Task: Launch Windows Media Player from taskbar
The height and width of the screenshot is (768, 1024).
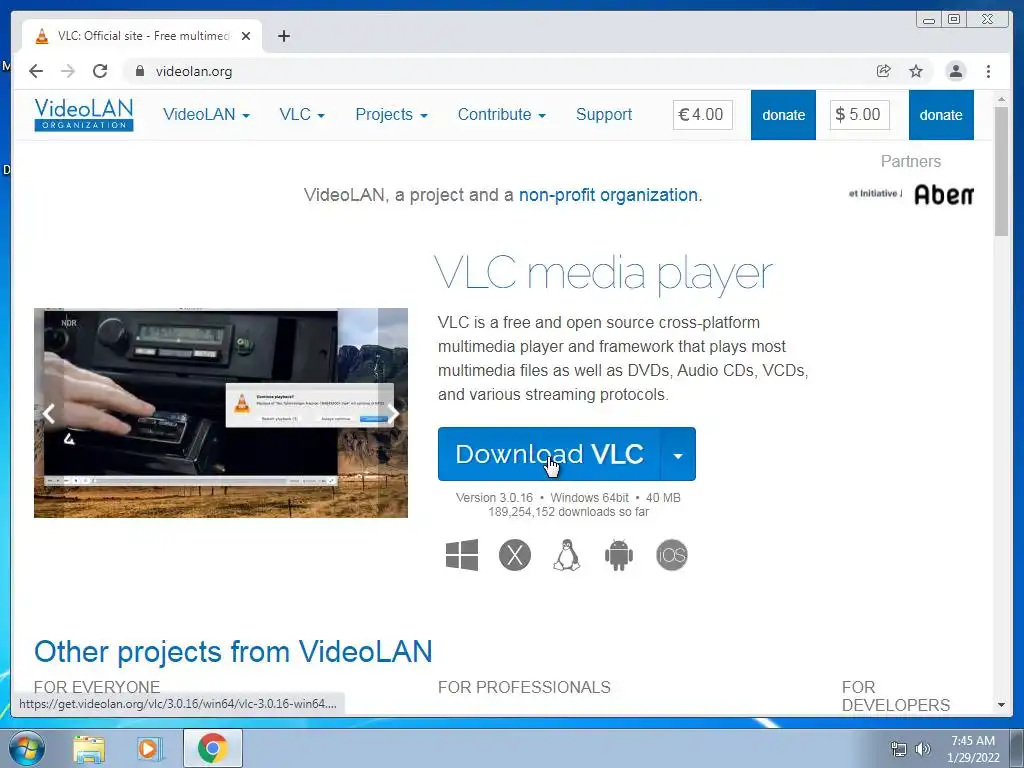Action: (x=150, y=748)
